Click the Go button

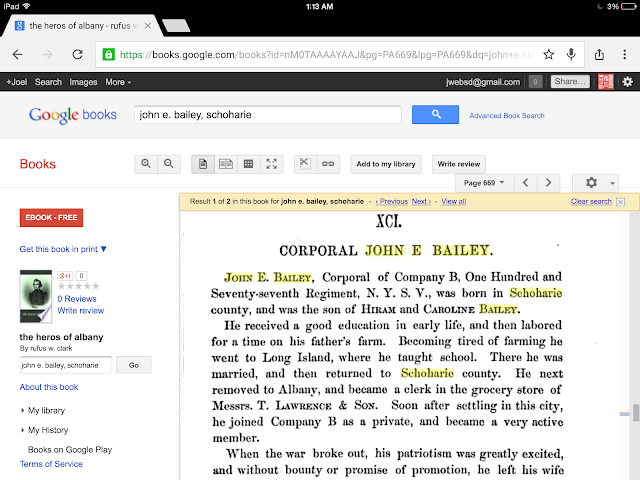pos(134,365)
